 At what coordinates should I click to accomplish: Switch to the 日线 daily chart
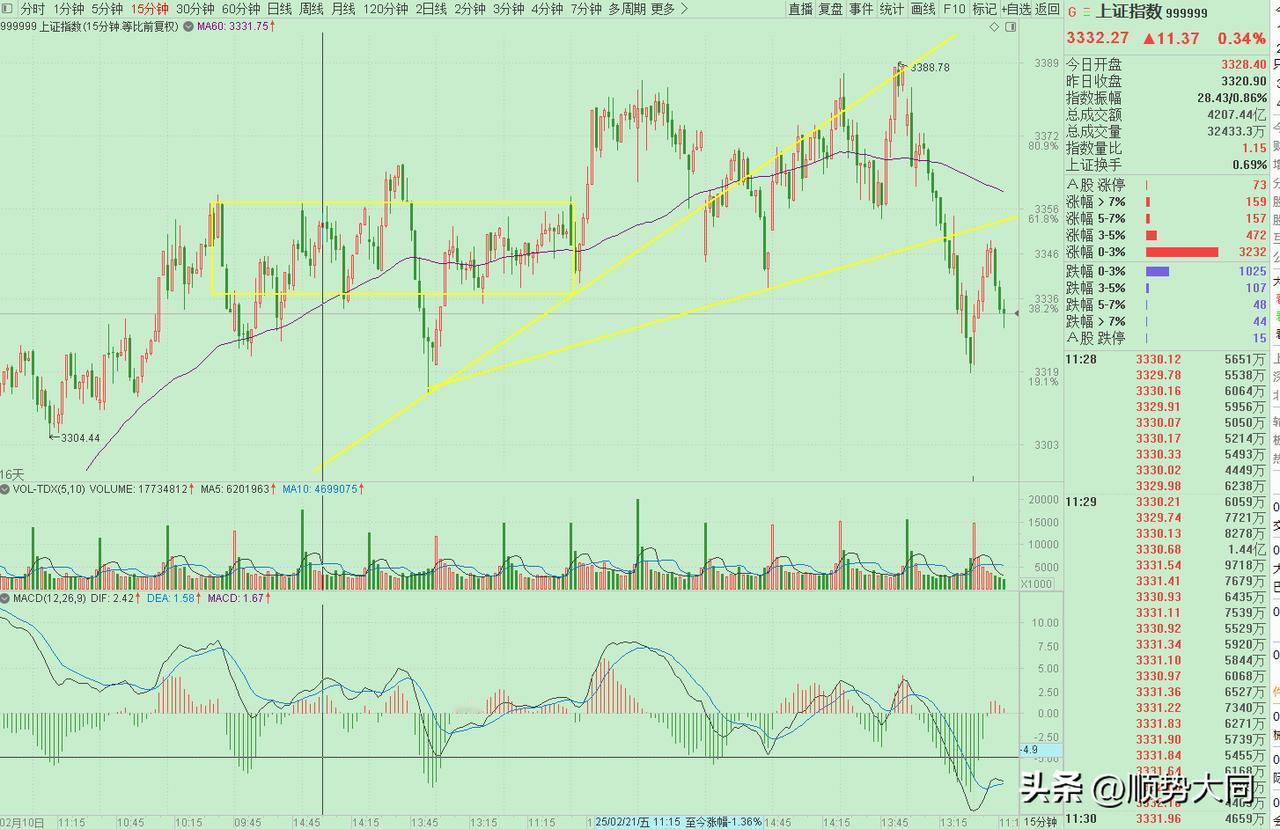click(279, 9)
